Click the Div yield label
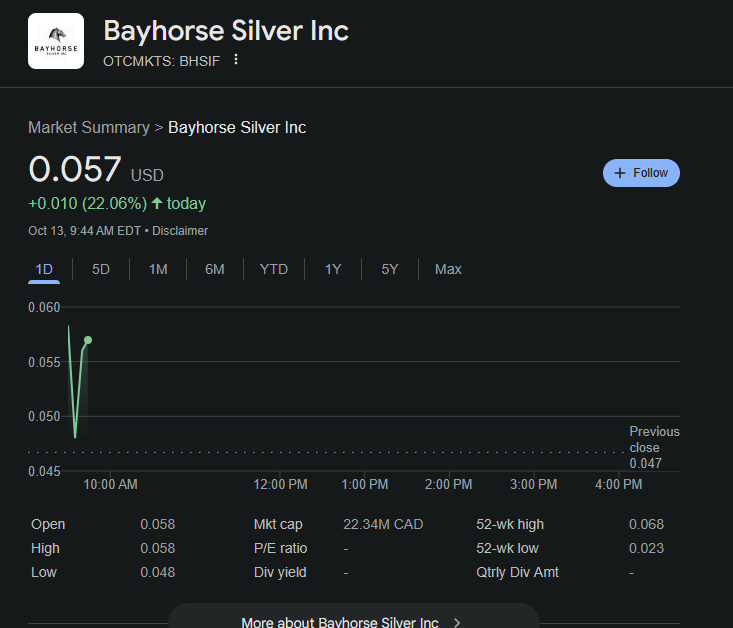This screenshot has width=733, height=628. pyautogui.click(x=280, y=572)
